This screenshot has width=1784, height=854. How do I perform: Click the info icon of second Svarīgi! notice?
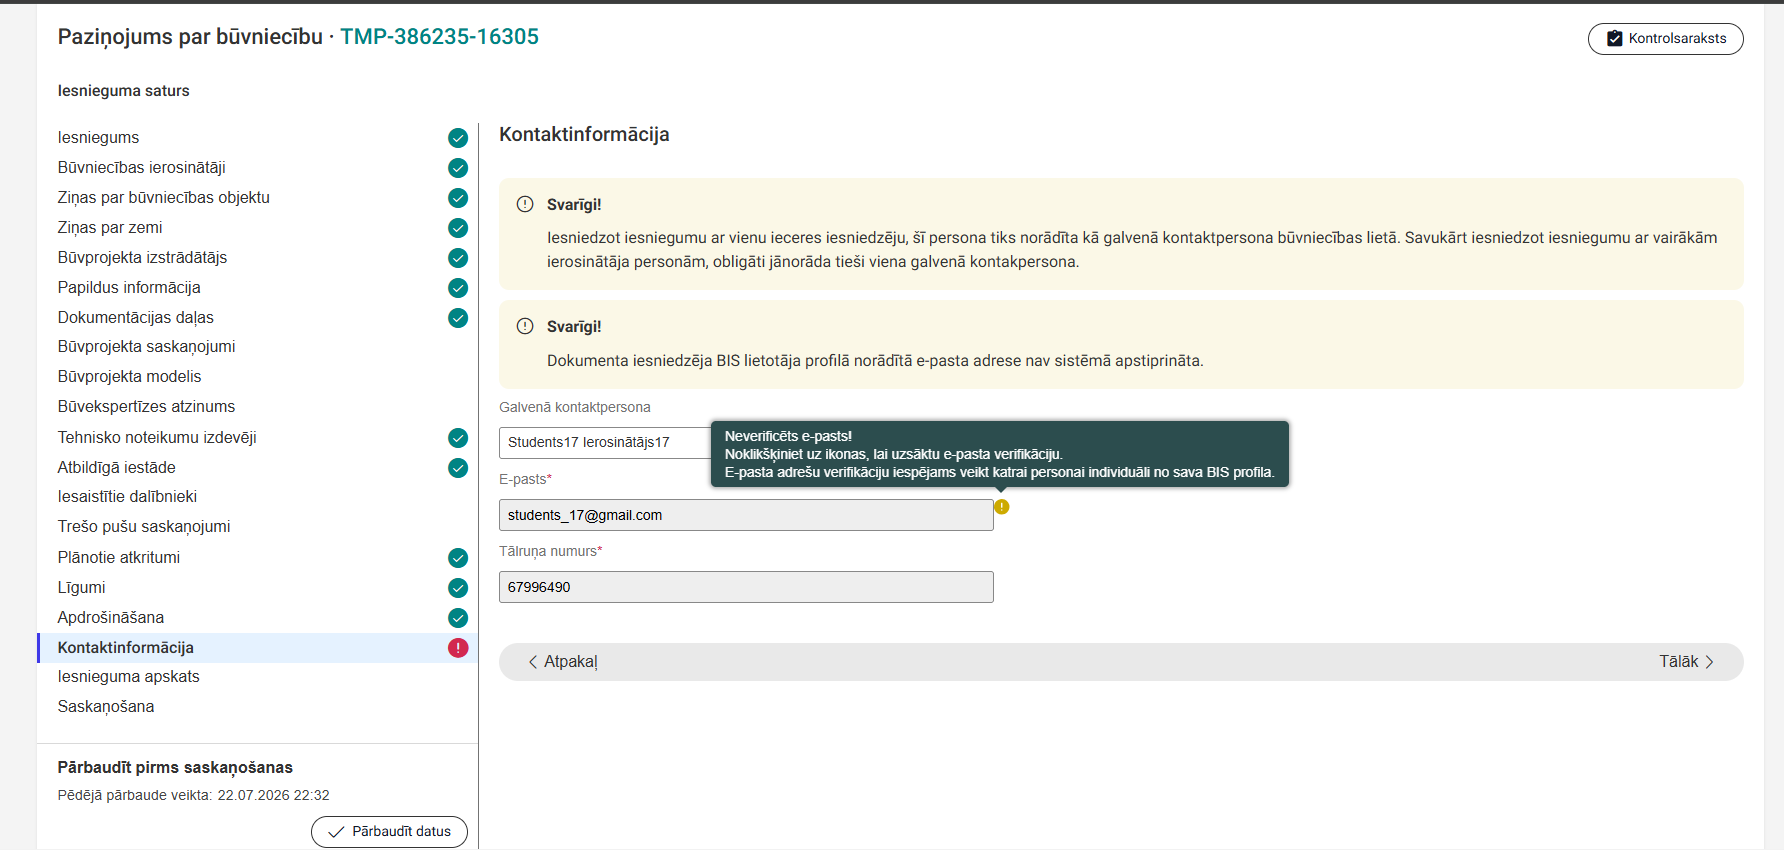coord(525,326)
